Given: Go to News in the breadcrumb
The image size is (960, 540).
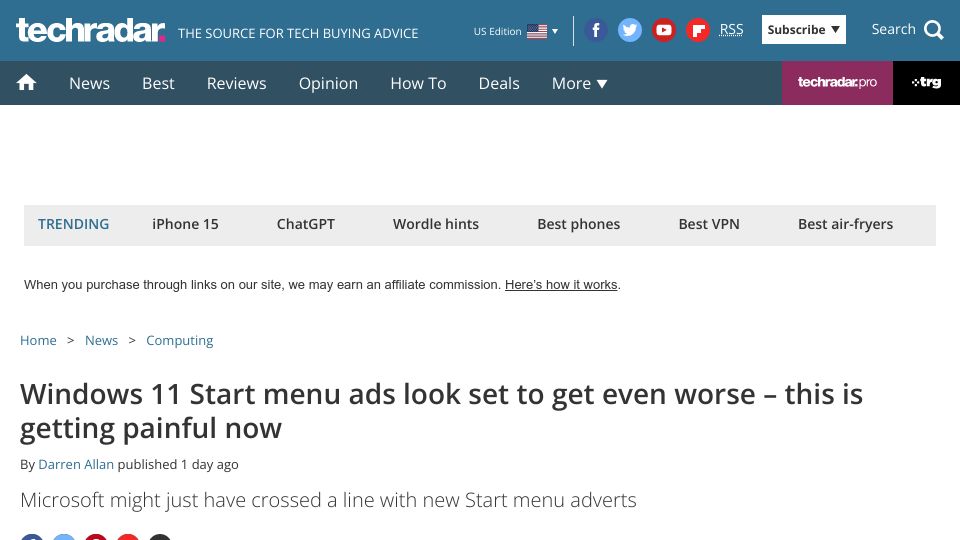Looking at the screenshot, I should 101,340.
